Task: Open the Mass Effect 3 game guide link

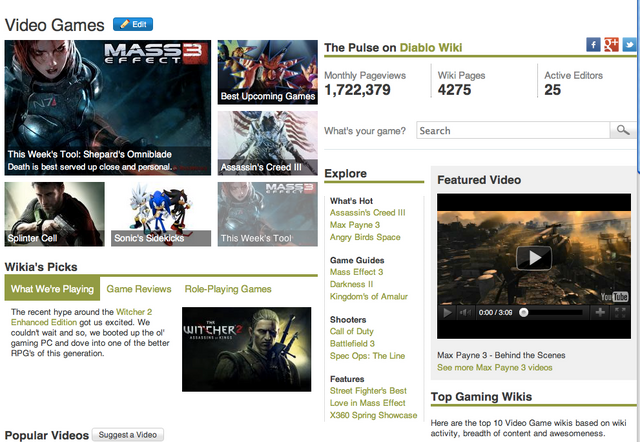Action: pyautogui.click(x=356, y=272)
